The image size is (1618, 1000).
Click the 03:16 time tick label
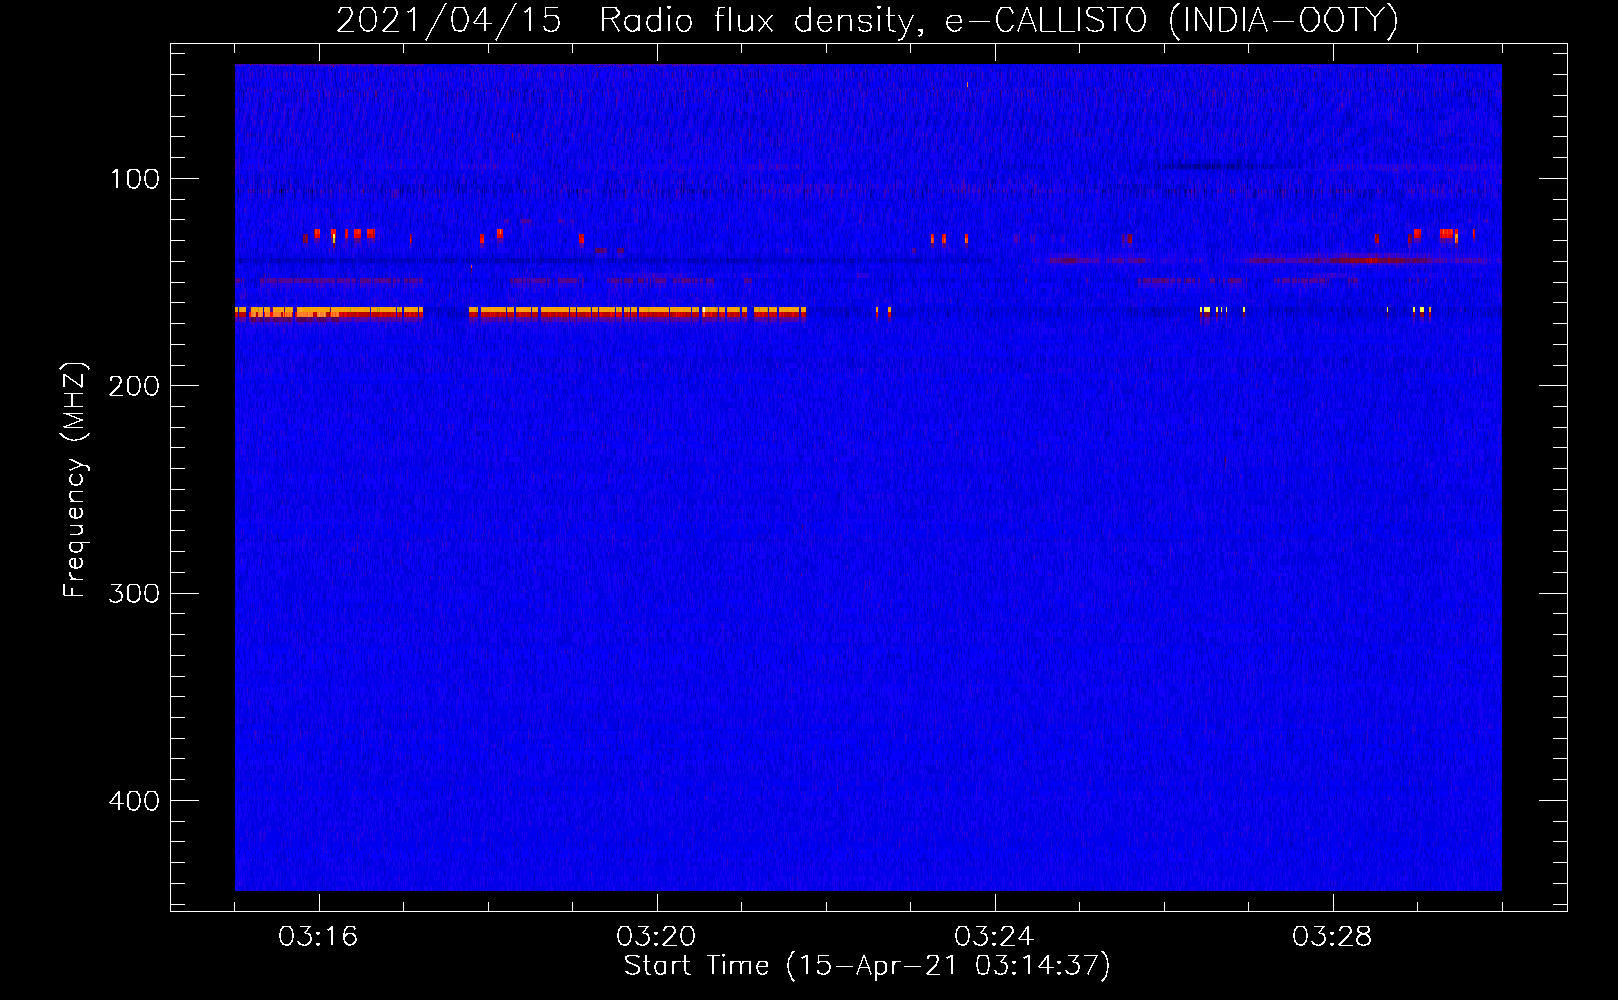coord(318,937)
